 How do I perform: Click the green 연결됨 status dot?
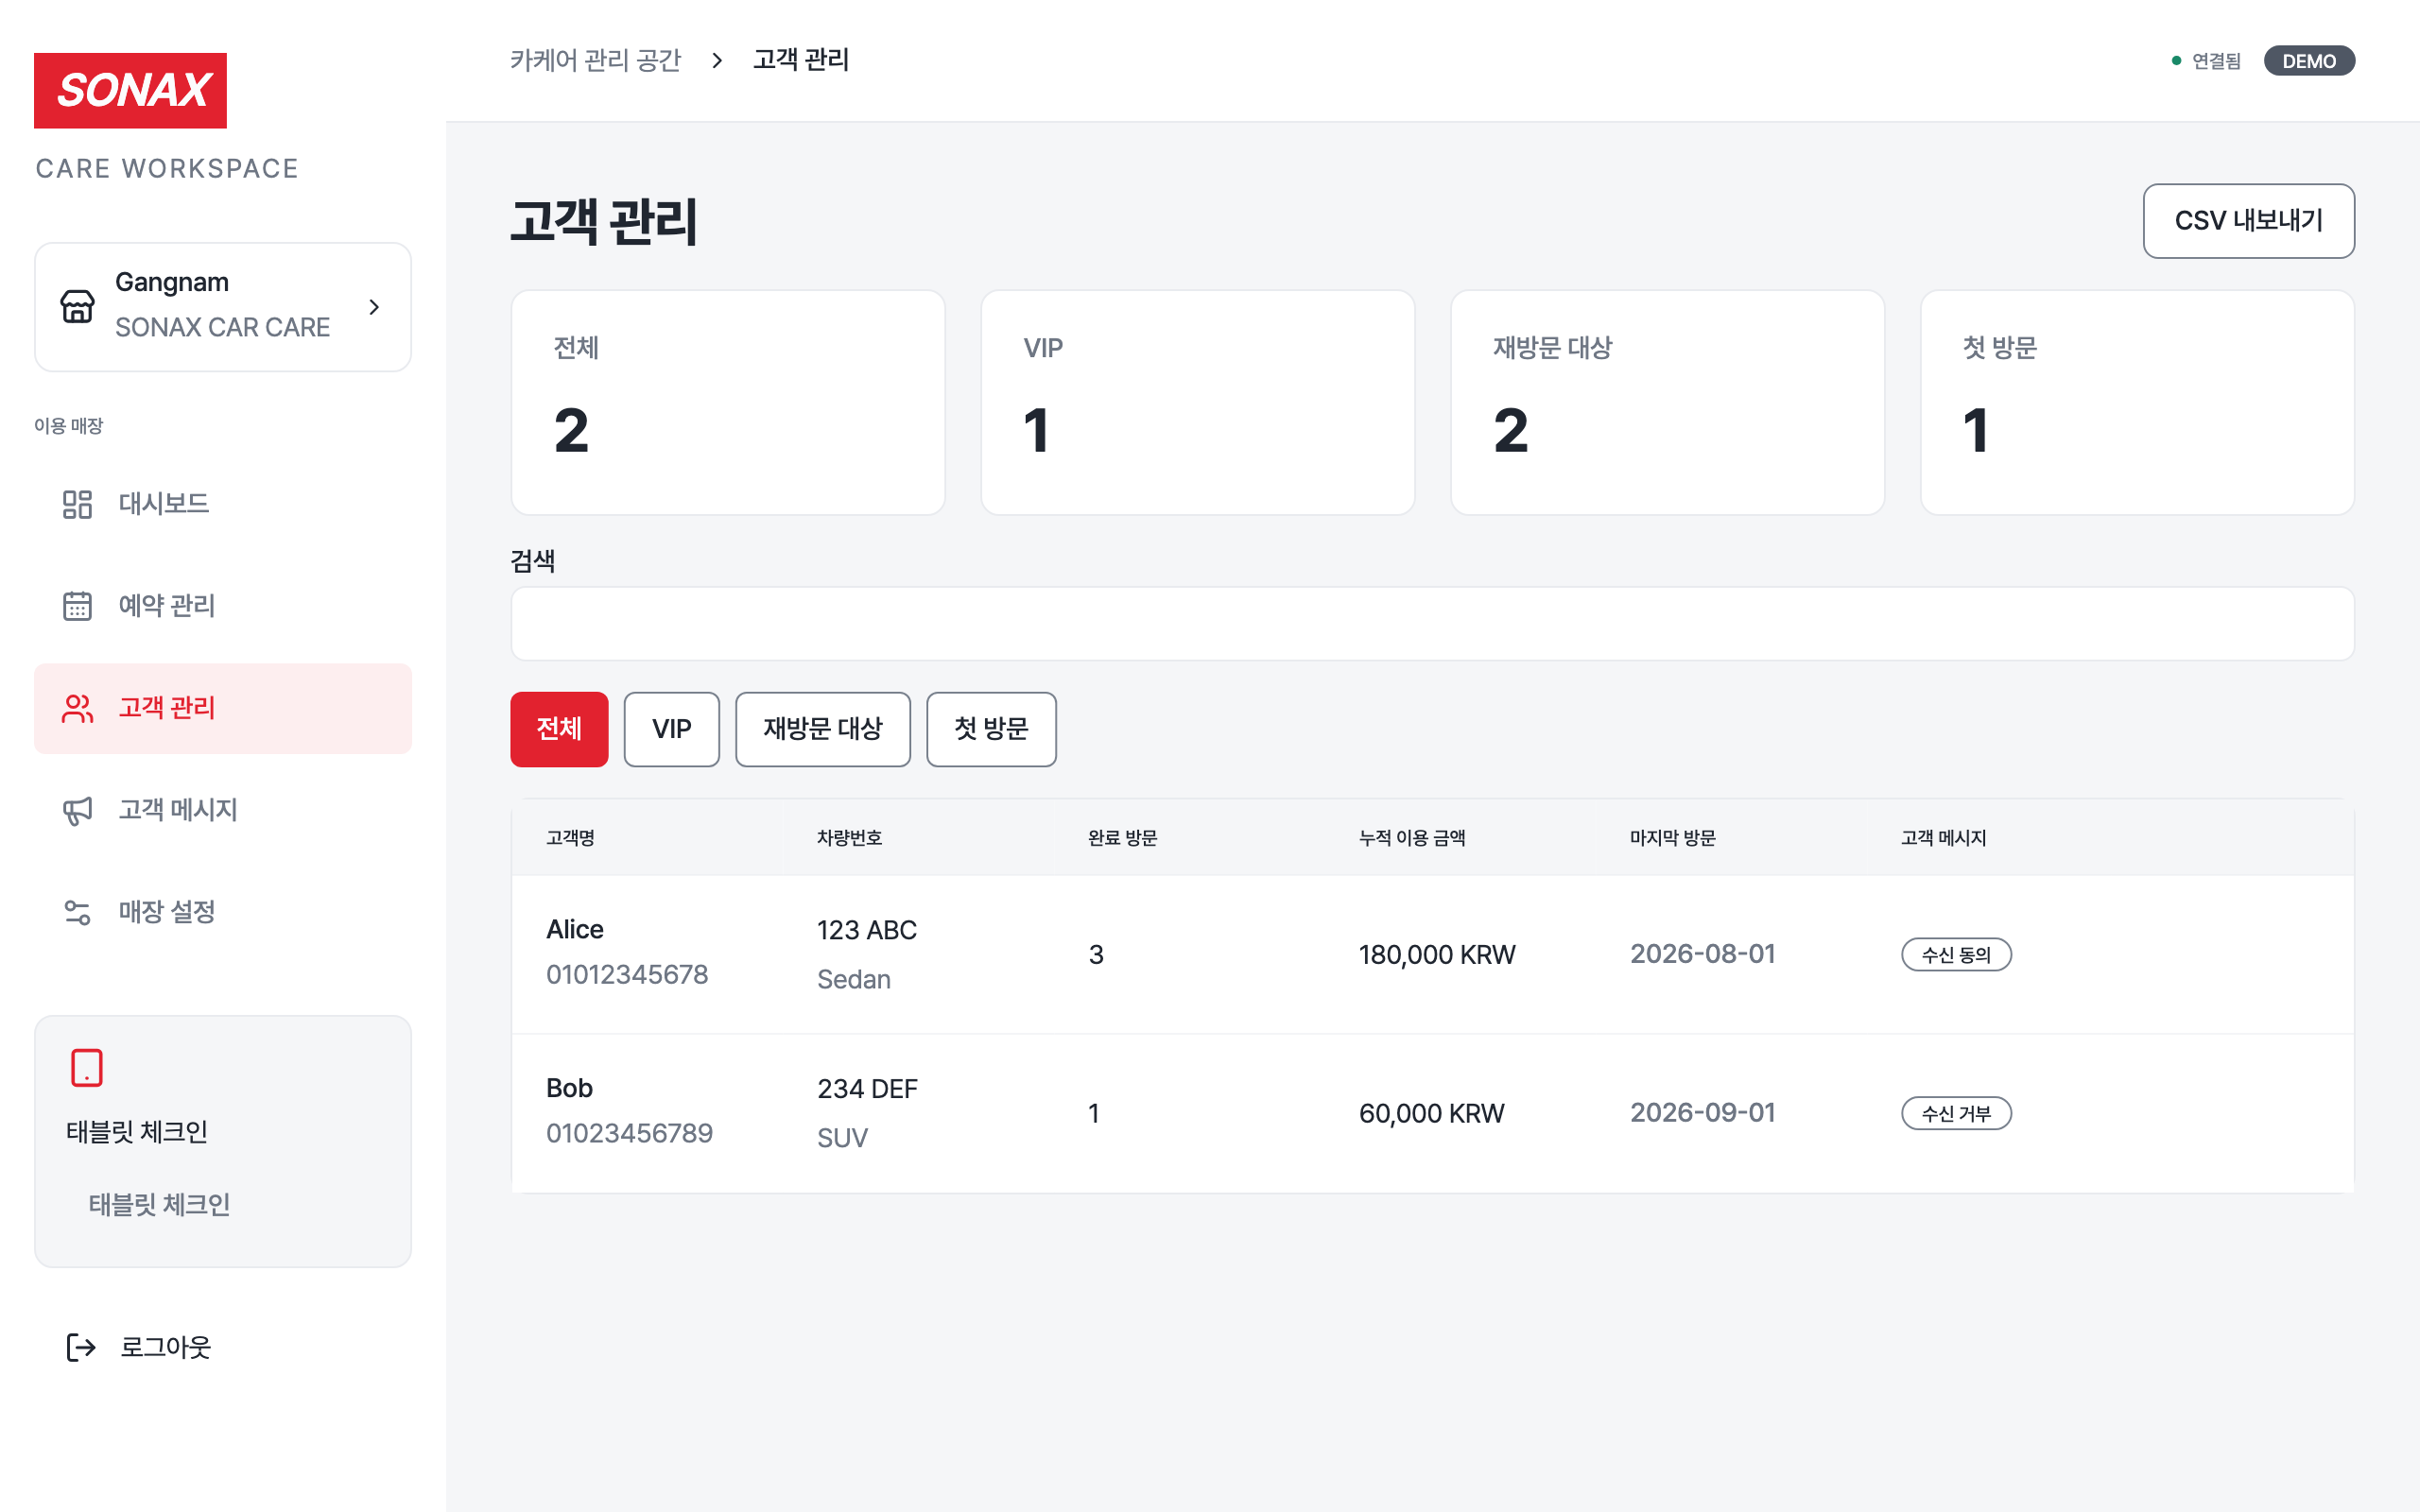tap(2176, 61)
